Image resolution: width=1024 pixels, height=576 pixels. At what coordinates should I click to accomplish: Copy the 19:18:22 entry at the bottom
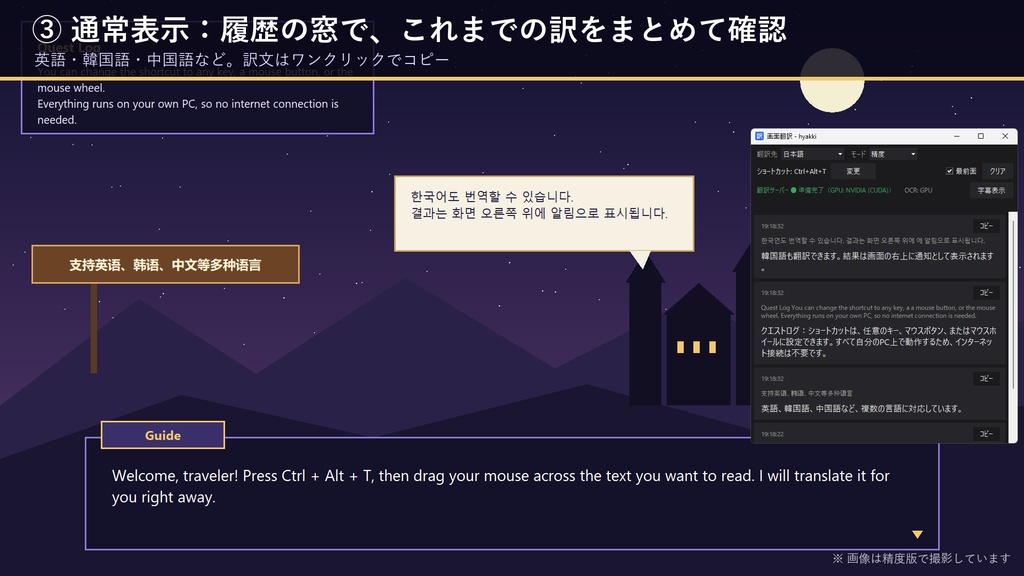click(986, 434)
